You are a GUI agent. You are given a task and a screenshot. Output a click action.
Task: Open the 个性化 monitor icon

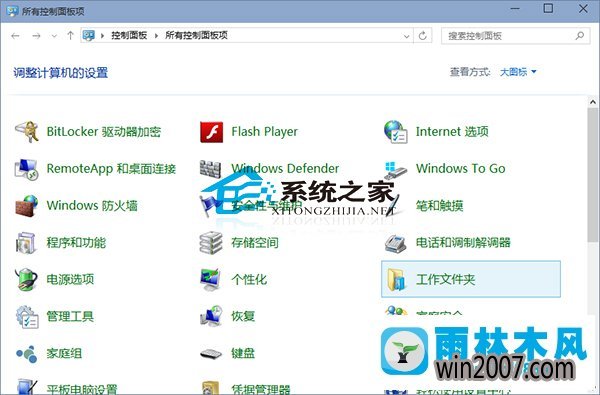coord(210,279)
